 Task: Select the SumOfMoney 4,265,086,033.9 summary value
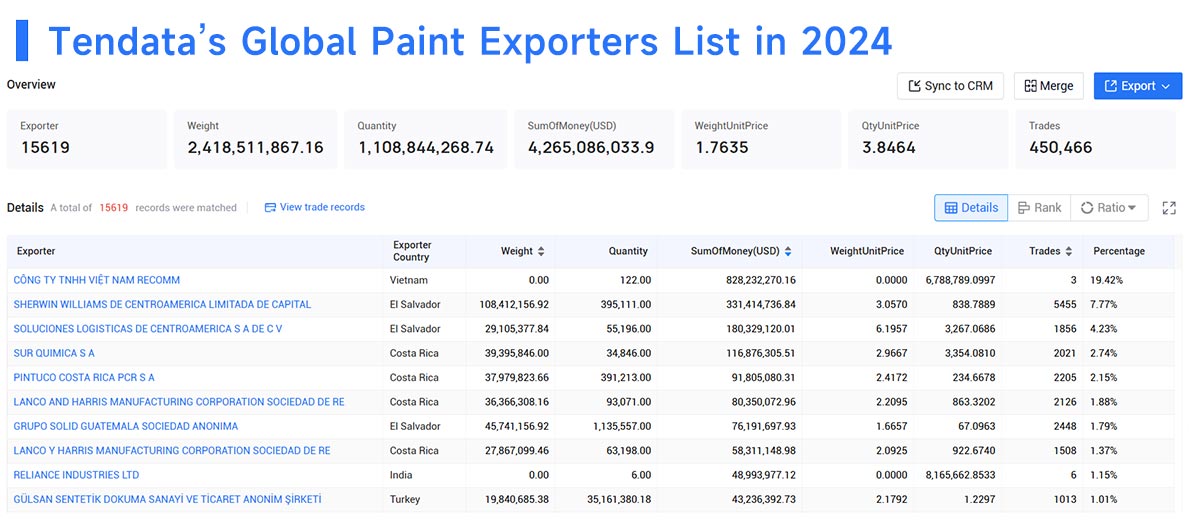[591, 147]
